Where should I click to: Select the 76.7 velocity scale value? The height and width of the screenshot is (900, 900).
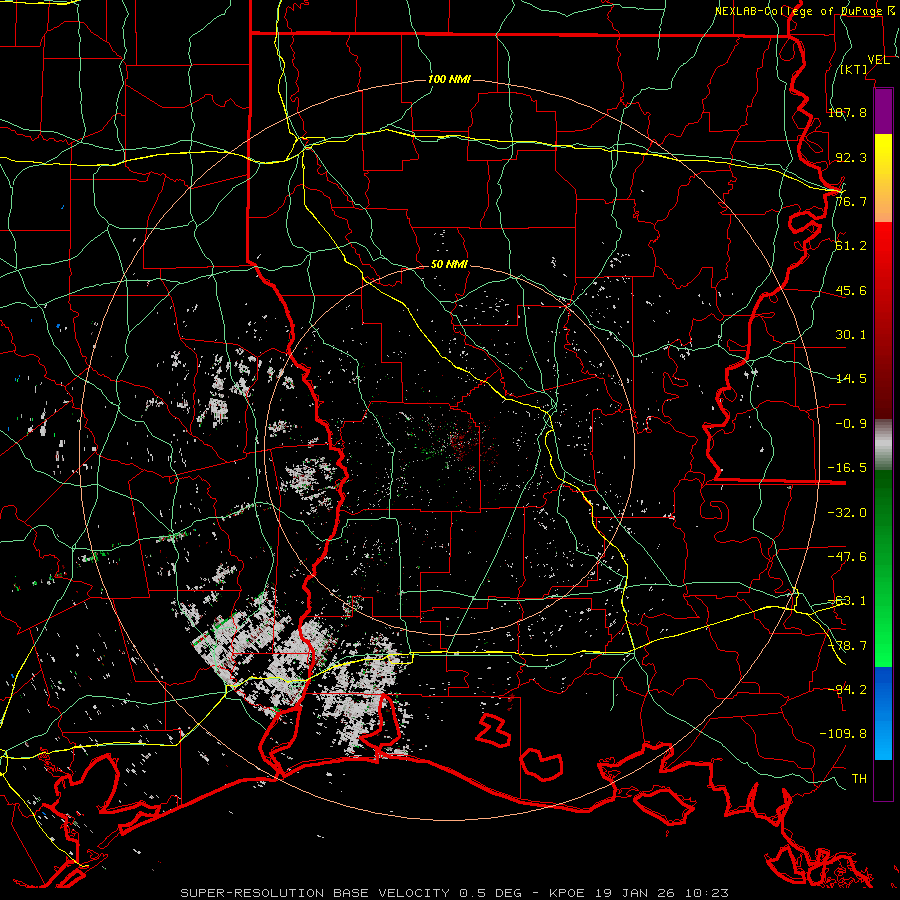point(851,201)
